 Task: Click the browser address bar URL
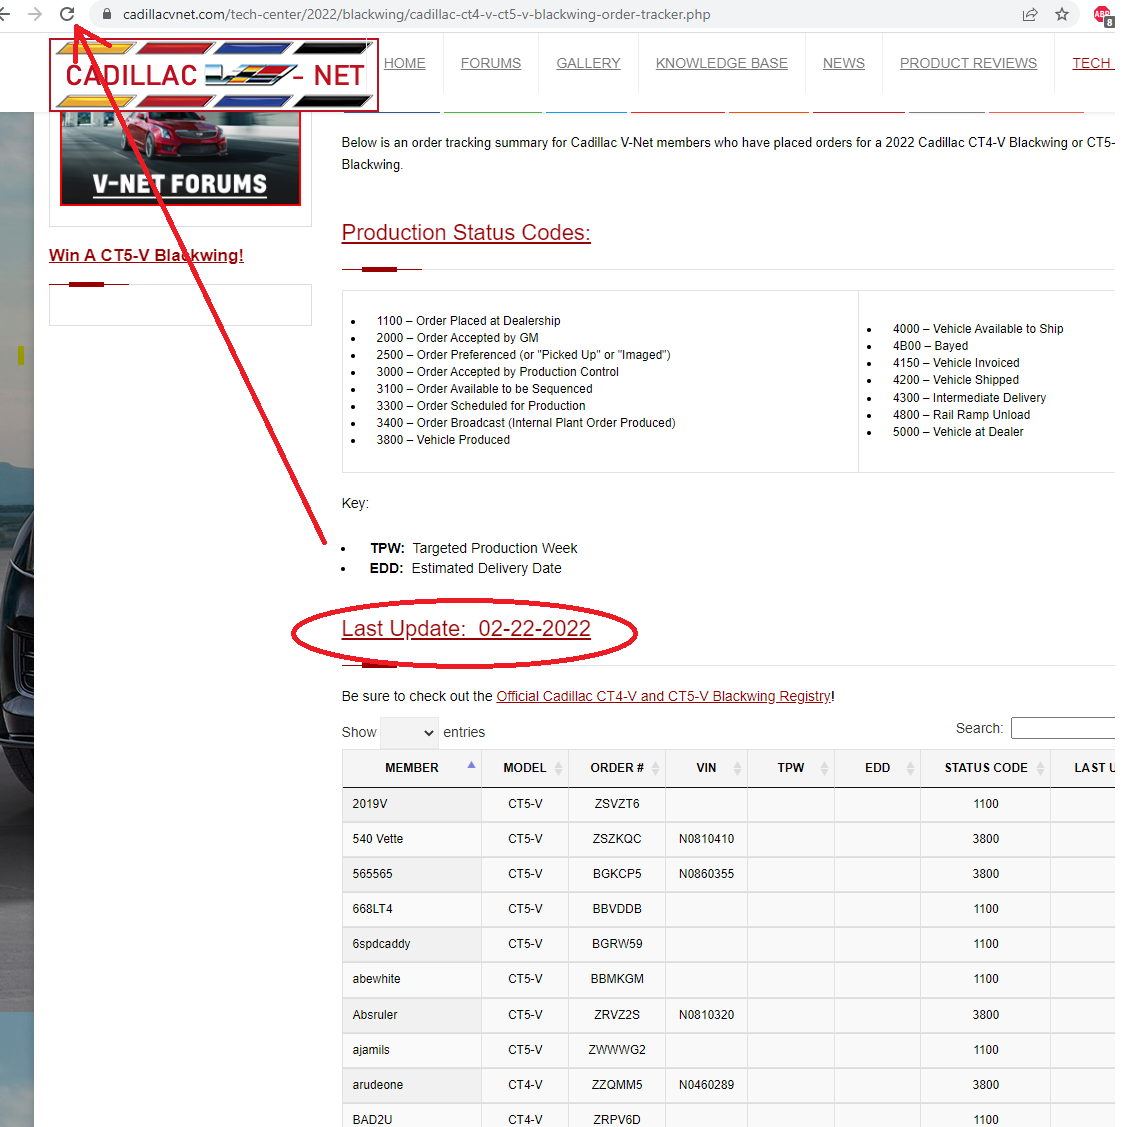(x=416, y=15)
